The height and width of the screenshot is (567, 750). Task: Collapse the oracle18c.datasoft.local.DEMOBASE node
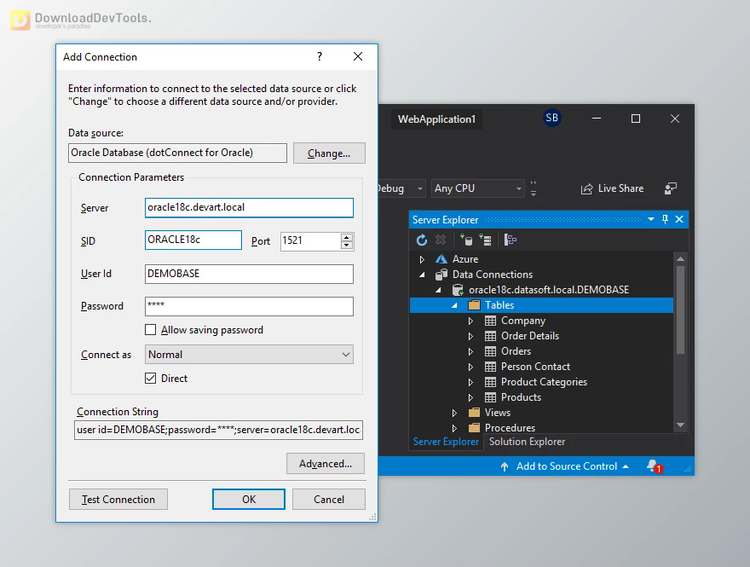click(438, 290)
